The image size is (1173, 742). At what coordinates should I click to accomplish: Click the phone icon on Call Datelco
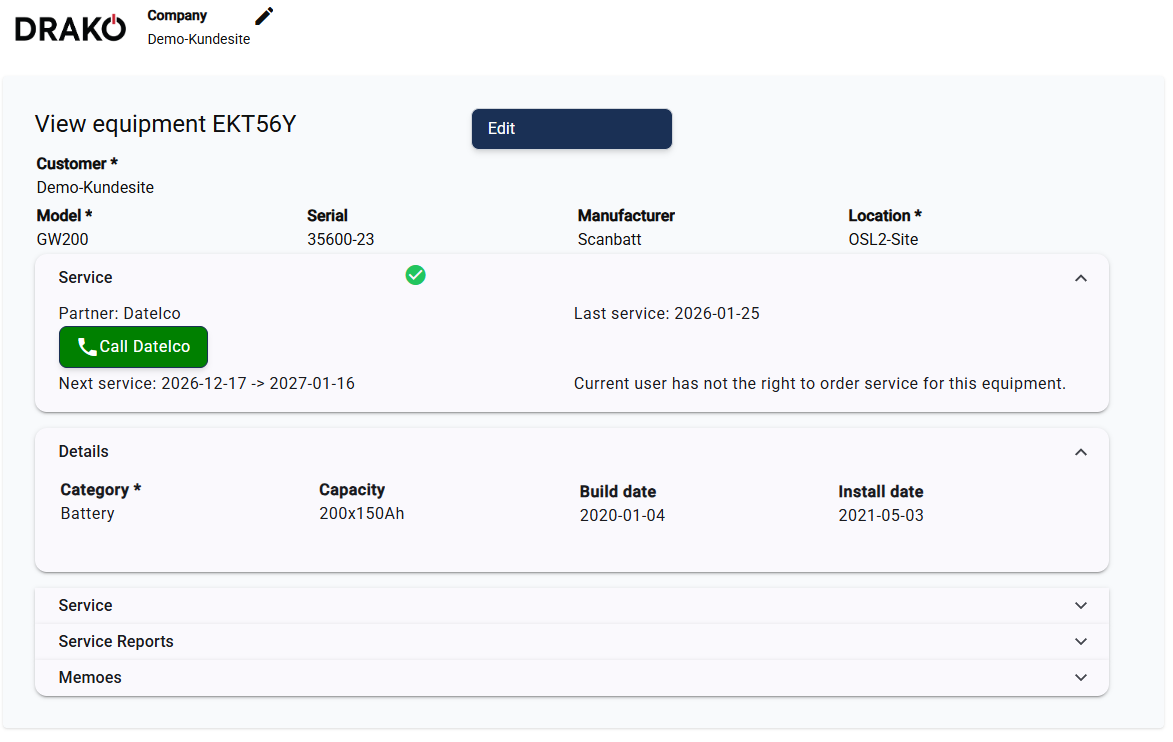[87, 347]
